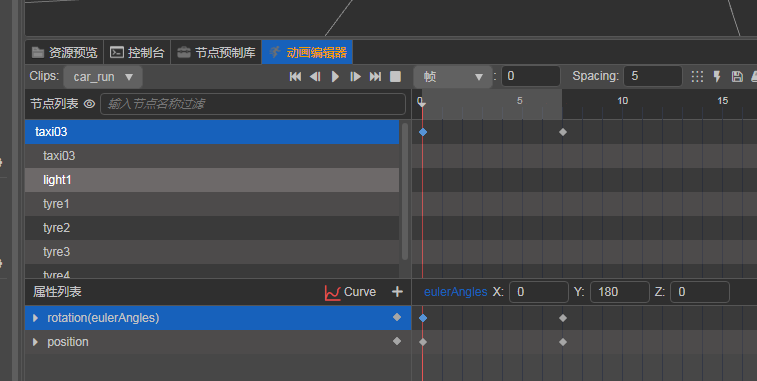Click the eulerAngles Y field showing 180
757x381 pixels.
(619, 292)
